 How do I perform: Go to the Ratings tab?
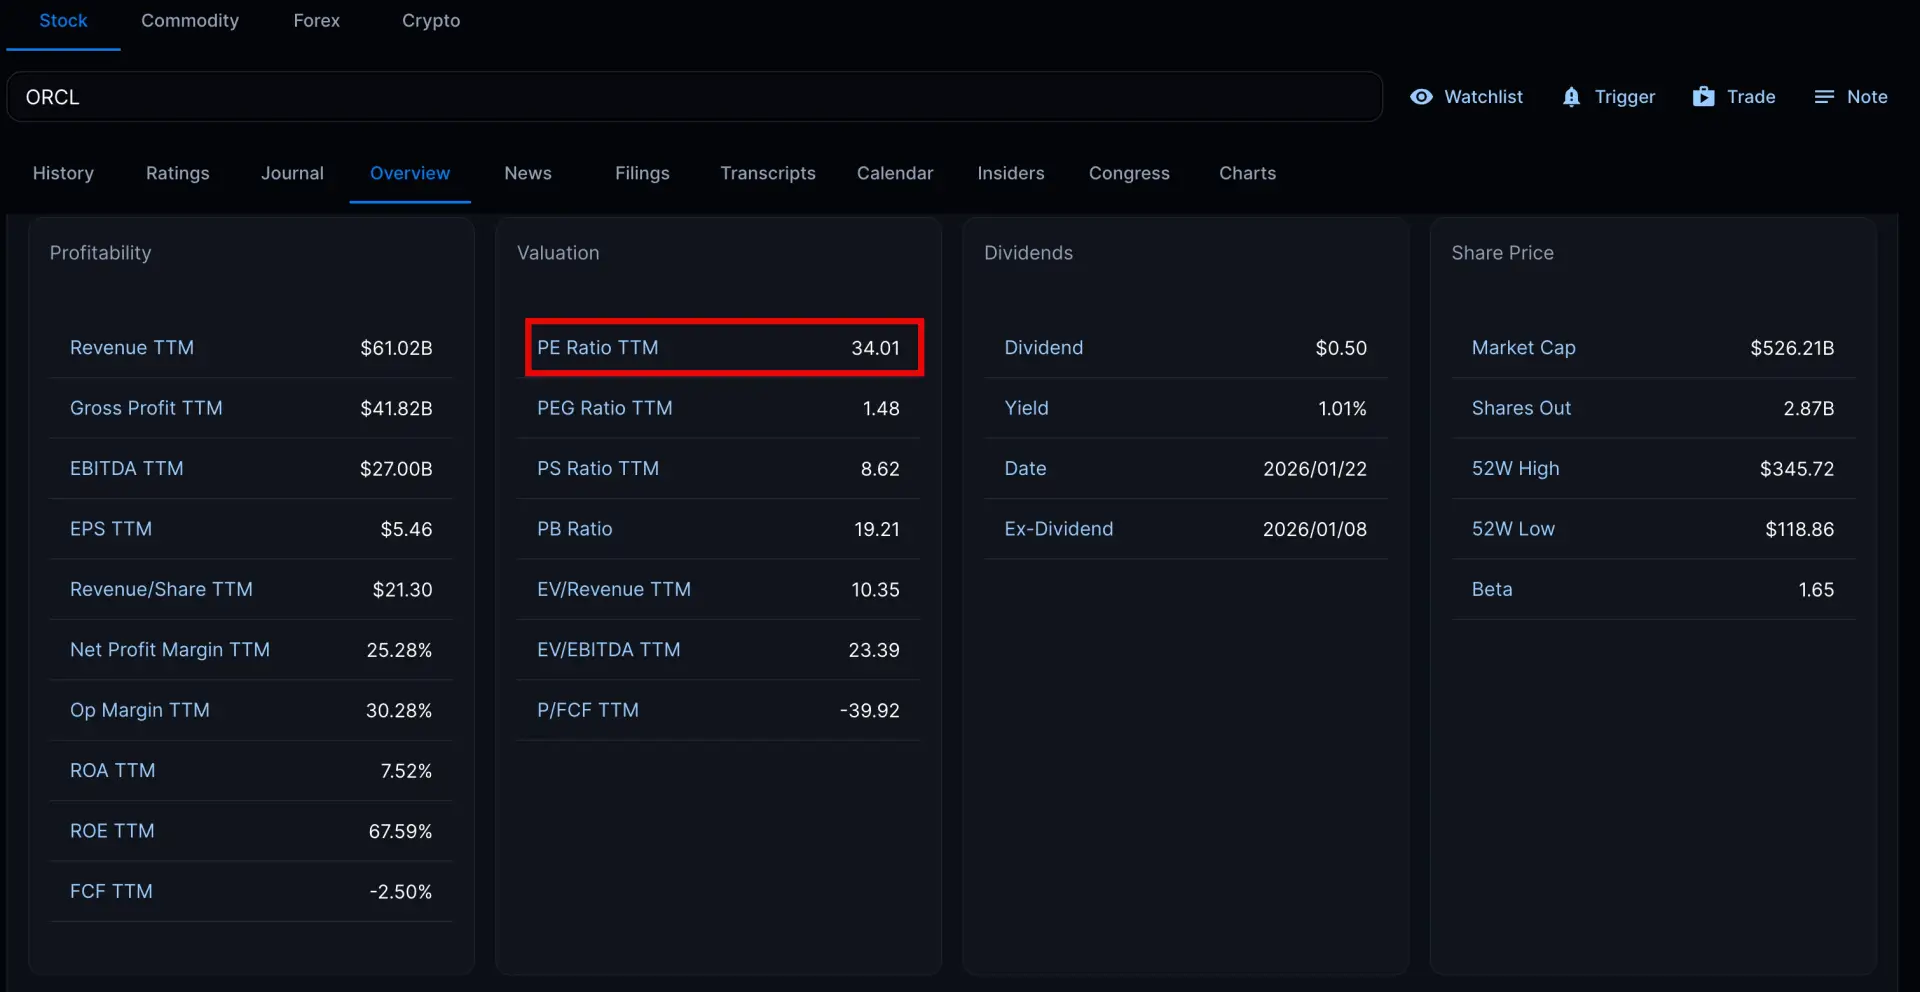(x=177, y=173)
